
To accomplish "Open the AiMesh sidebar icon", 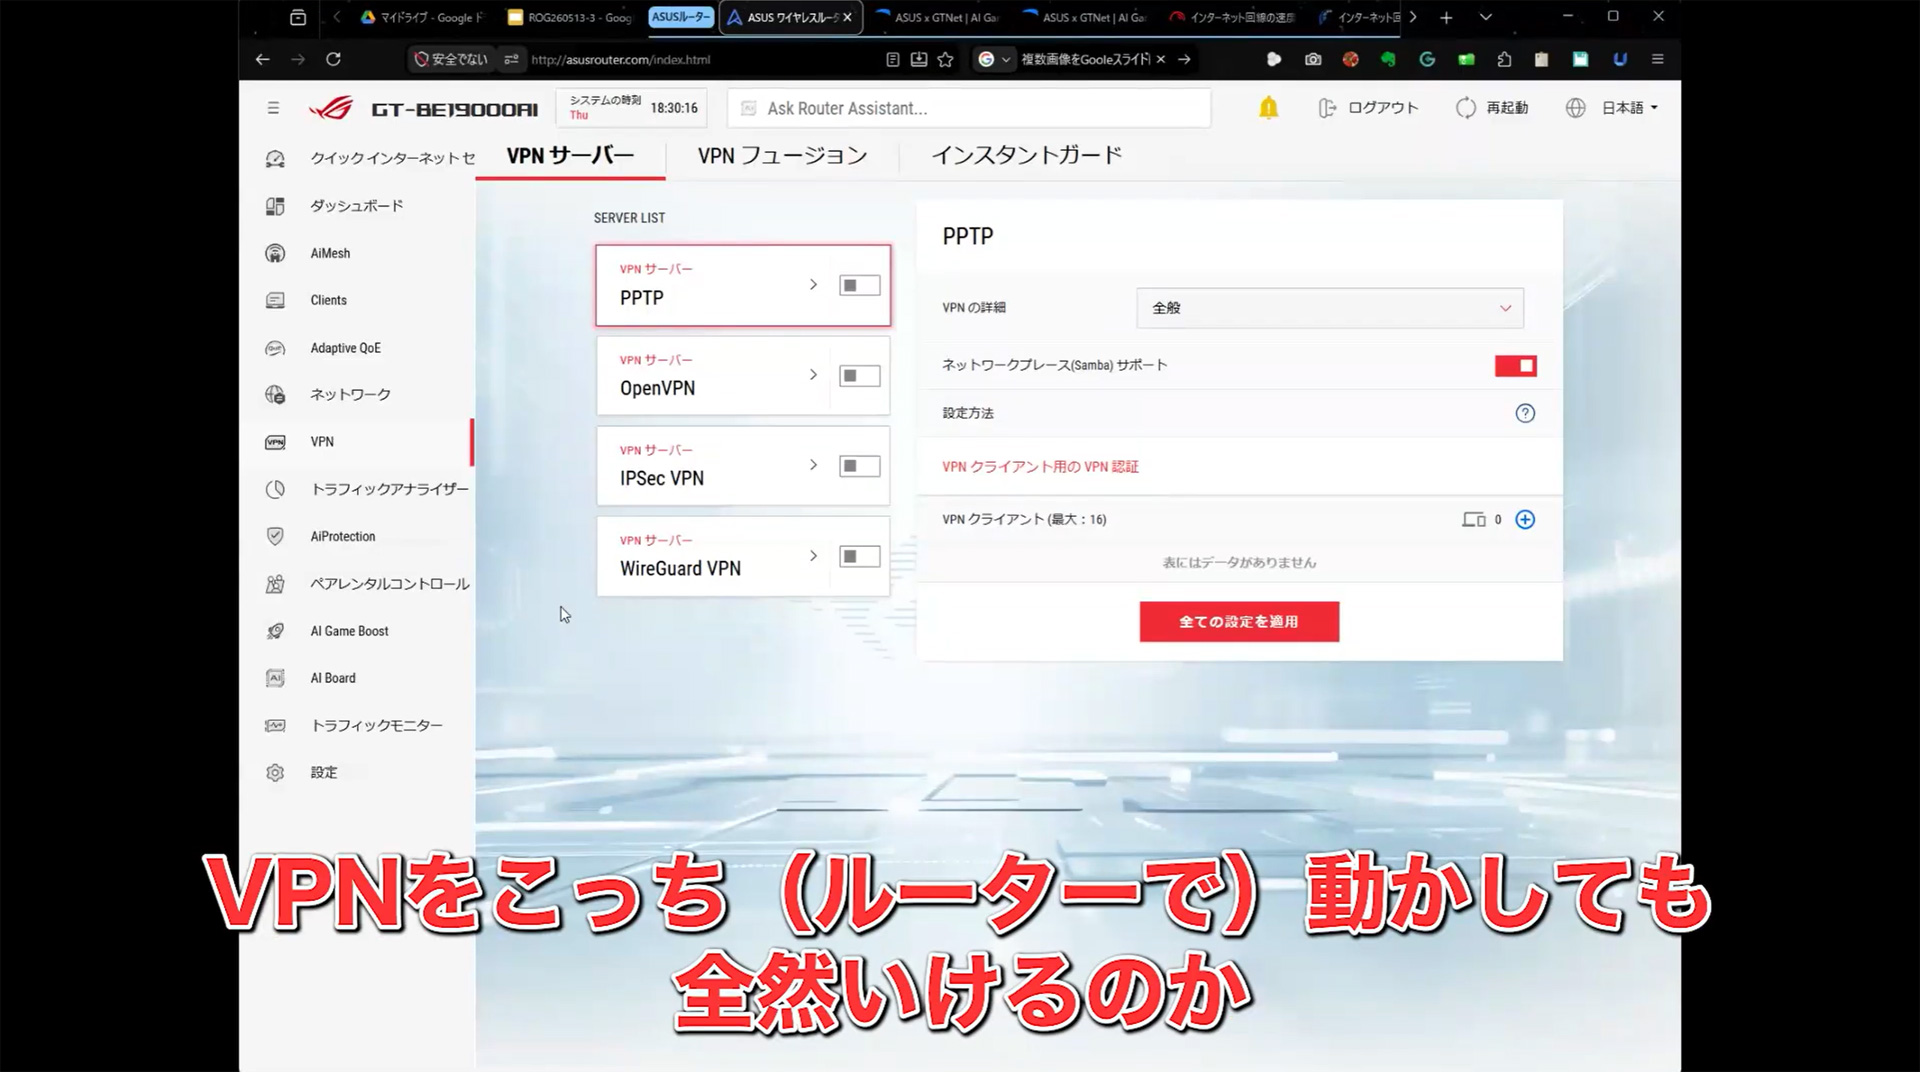I will point(275,253).
